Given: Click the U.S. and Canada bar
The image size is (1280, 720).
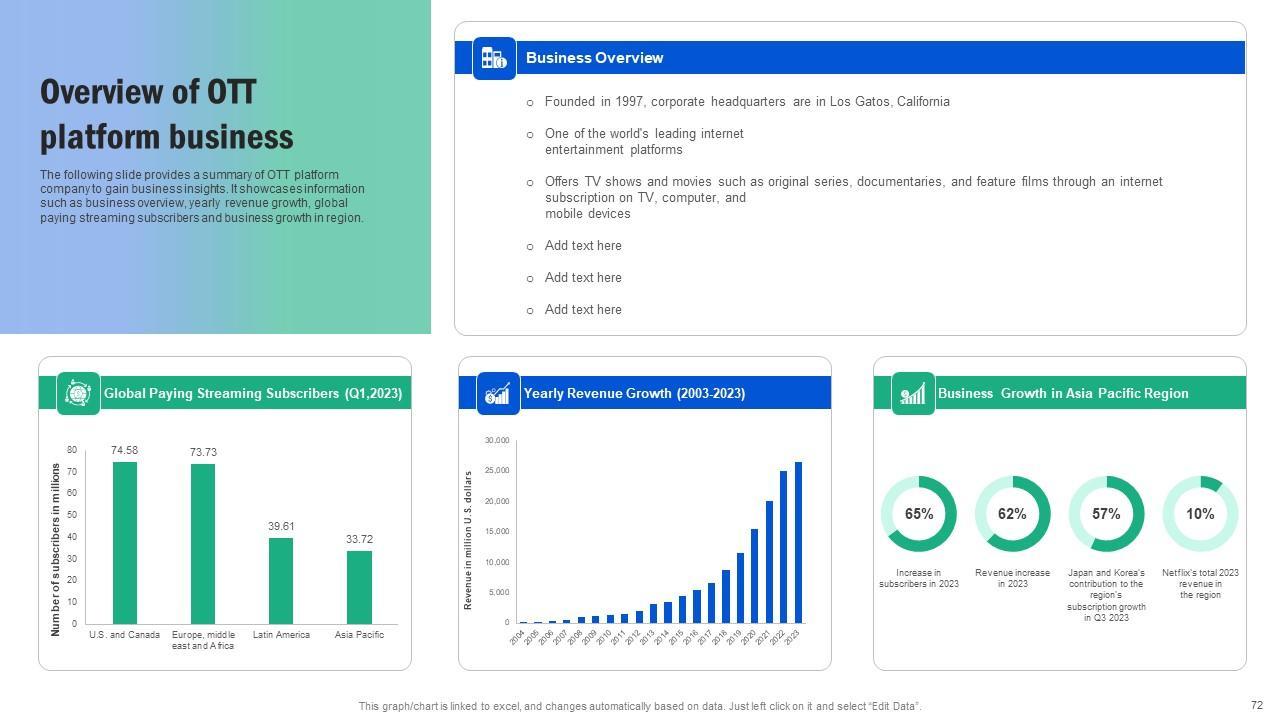Looking at the screenshot, I should click(x=125, y=543).
